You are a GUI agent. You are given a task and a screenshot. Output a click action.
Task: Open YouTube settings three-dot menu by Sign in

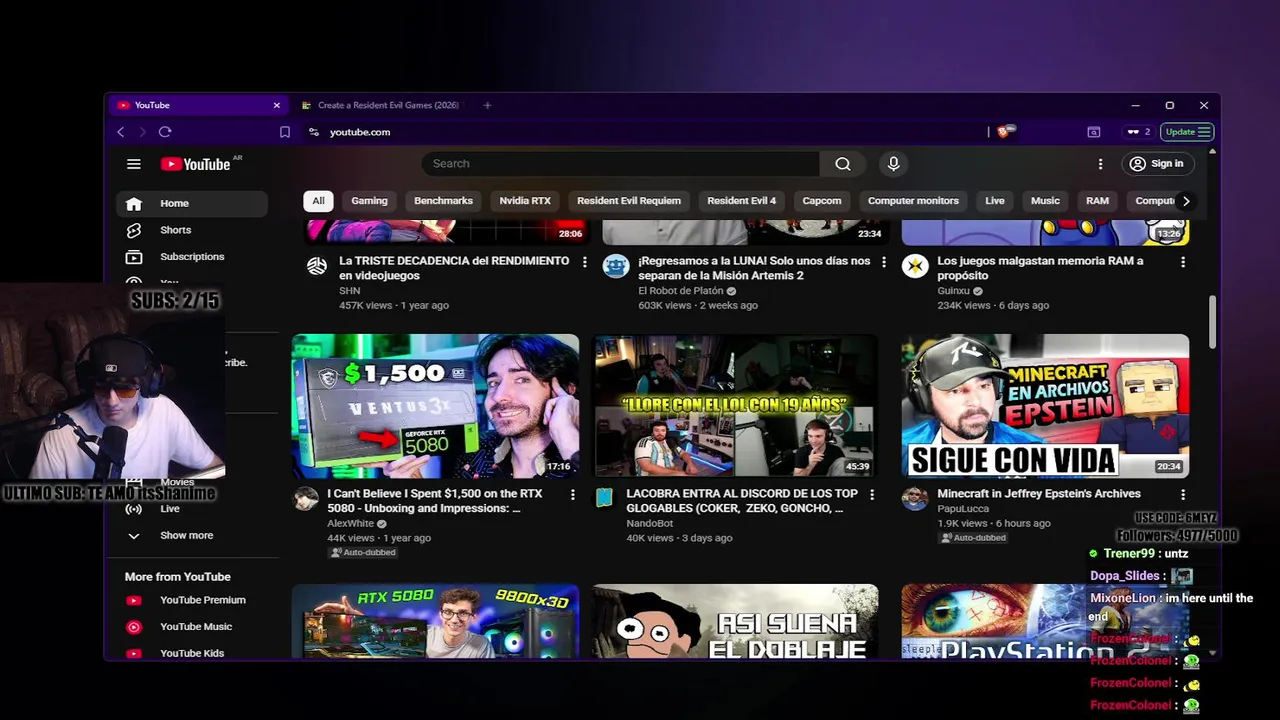coord(1100,164)
